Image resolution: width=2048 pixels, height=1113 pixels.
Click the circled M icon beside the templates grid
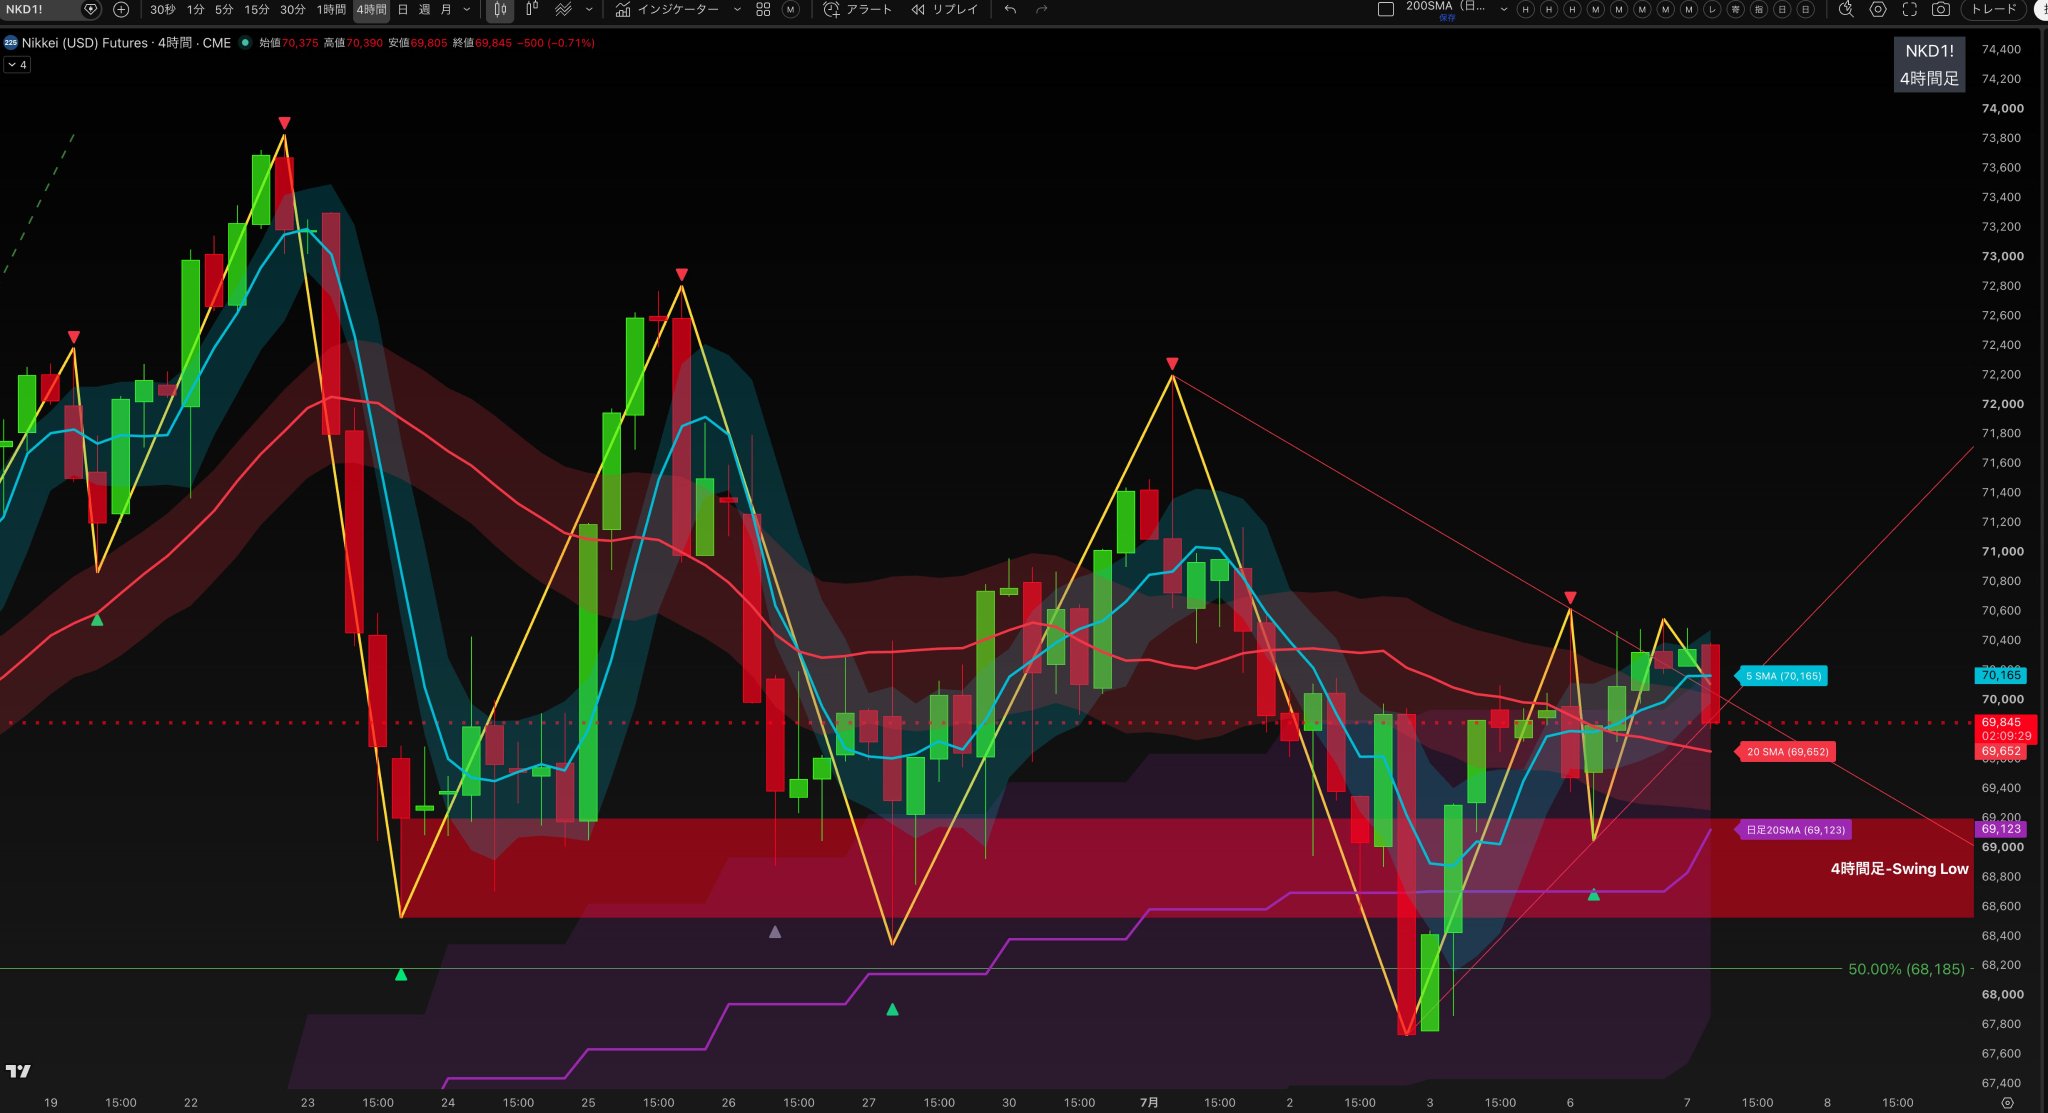click(x=791, y=9)
